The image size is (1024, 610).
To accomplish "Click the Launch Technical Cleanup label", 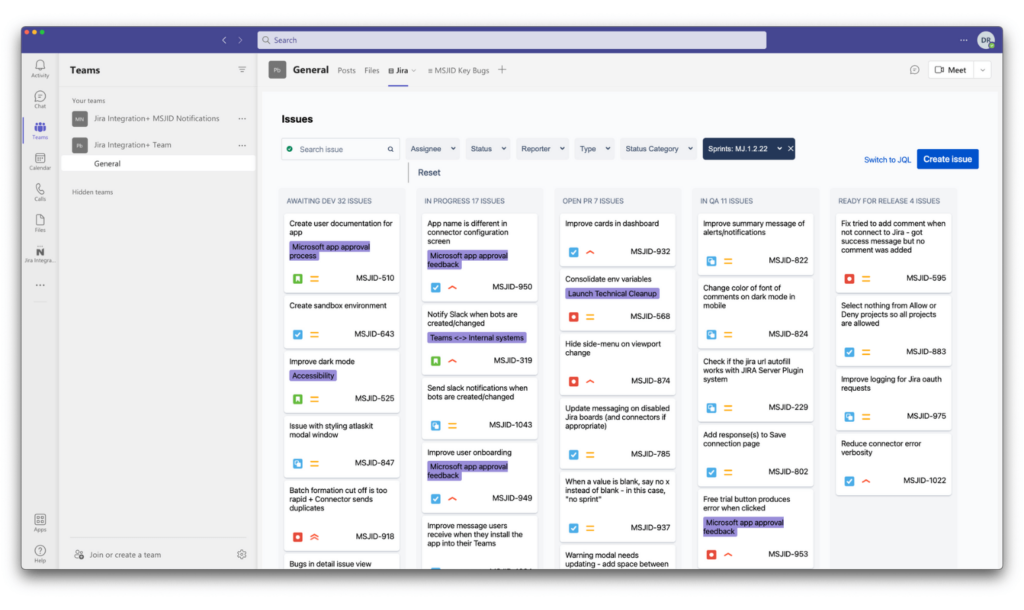I will 612,294.
